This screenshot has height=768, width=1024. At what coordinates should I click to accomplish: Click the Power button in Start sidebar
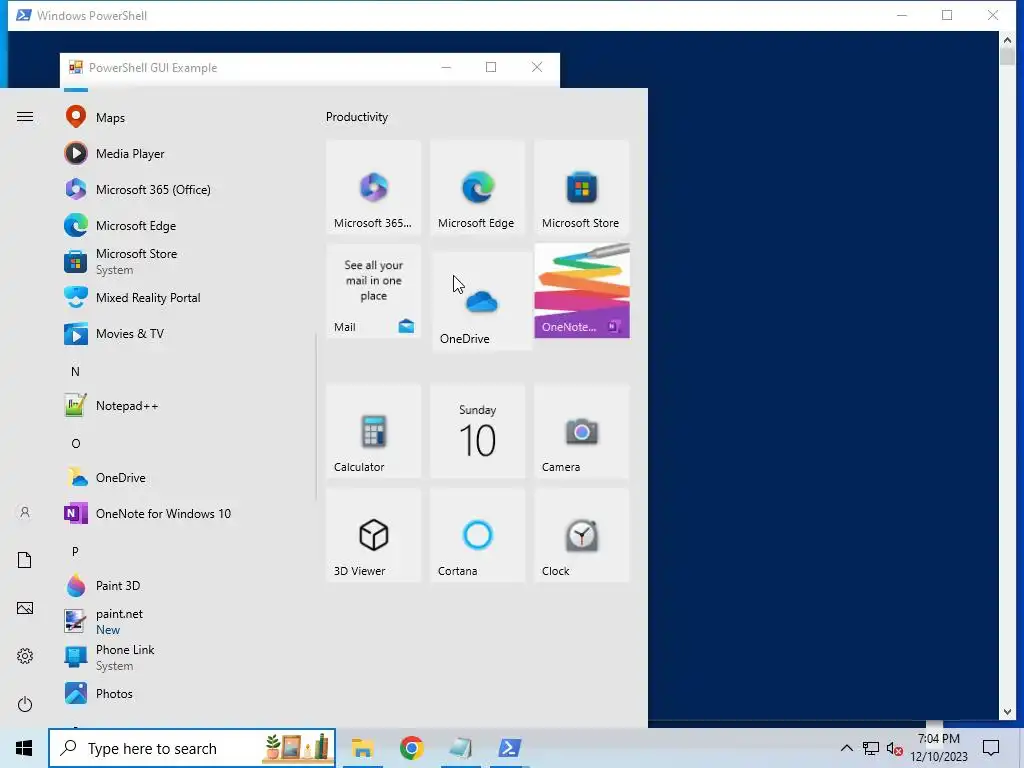[25, 704]
